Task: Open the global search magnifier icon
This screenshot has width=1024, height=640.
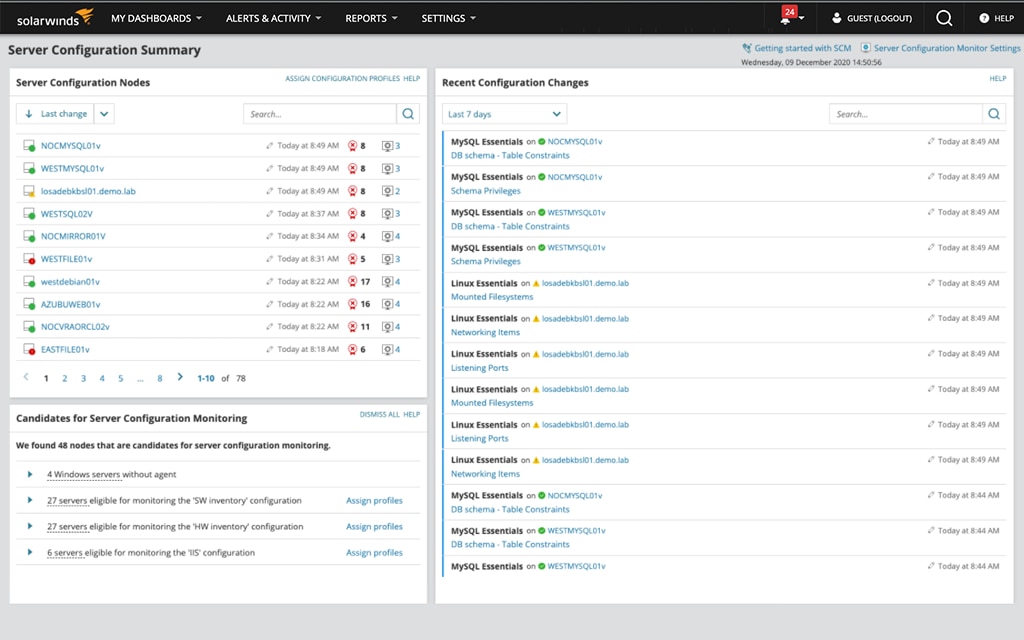Action: [944, 17]
